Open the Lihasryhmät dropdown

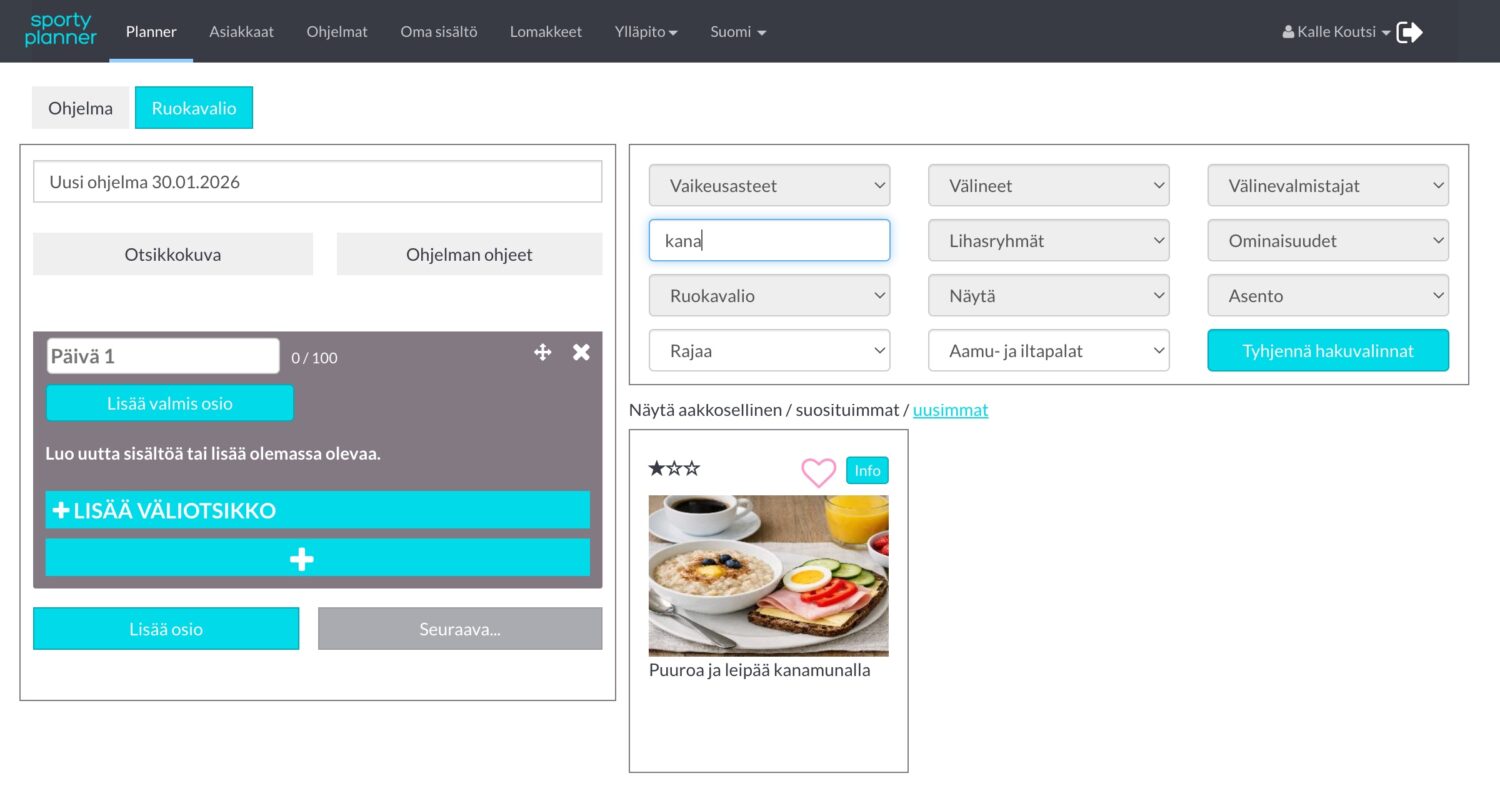[x=1048, y=241]
